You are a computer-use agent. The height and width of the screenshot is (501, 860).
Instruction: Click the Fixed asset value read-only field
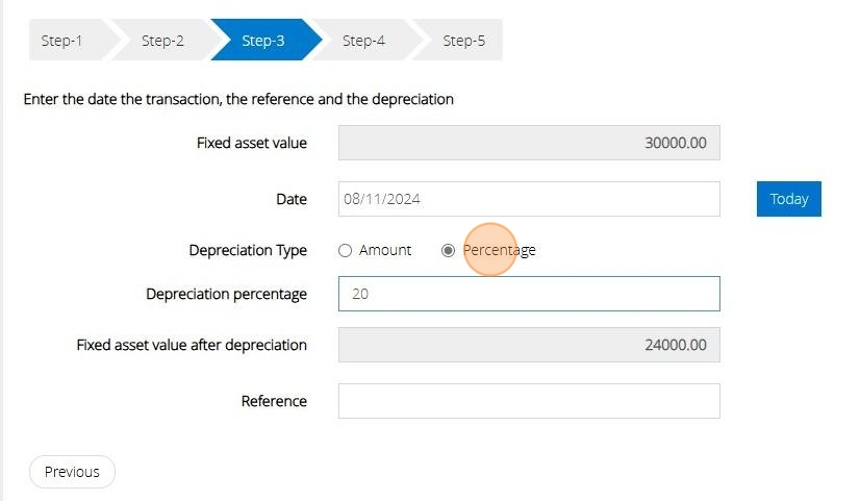529,143
